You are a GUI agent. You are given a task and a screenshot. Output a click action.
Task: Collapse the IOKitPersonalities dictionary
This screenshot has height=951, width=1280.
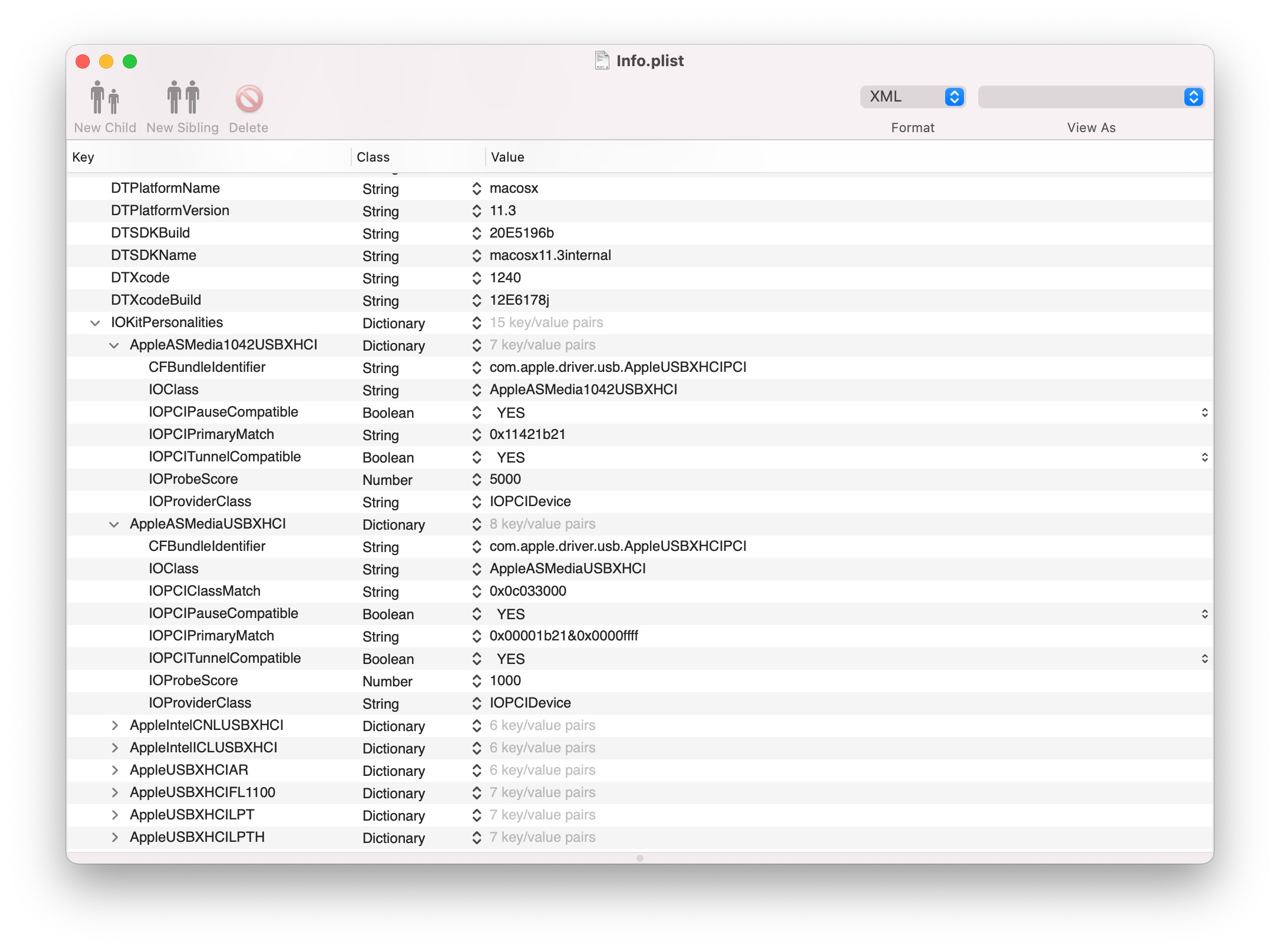tap(95, 323)
